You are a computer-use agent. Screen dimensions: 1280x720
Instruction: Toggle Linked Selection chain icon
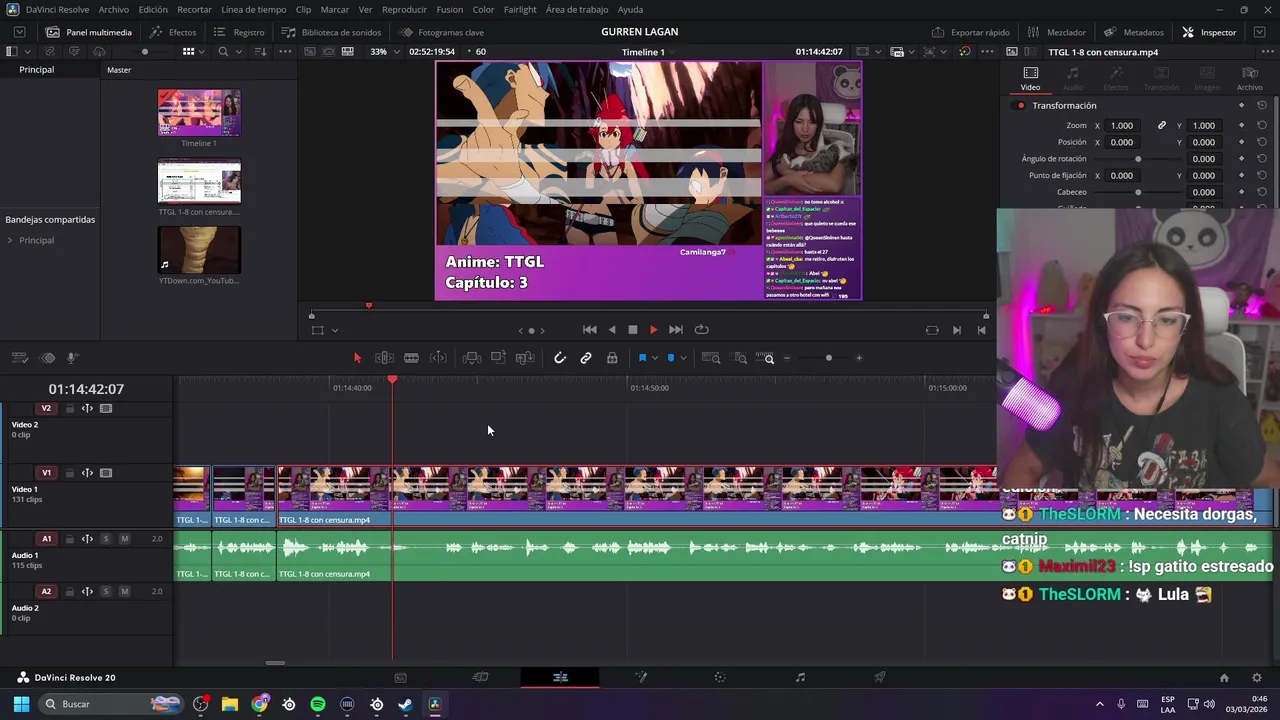[586, 358]
